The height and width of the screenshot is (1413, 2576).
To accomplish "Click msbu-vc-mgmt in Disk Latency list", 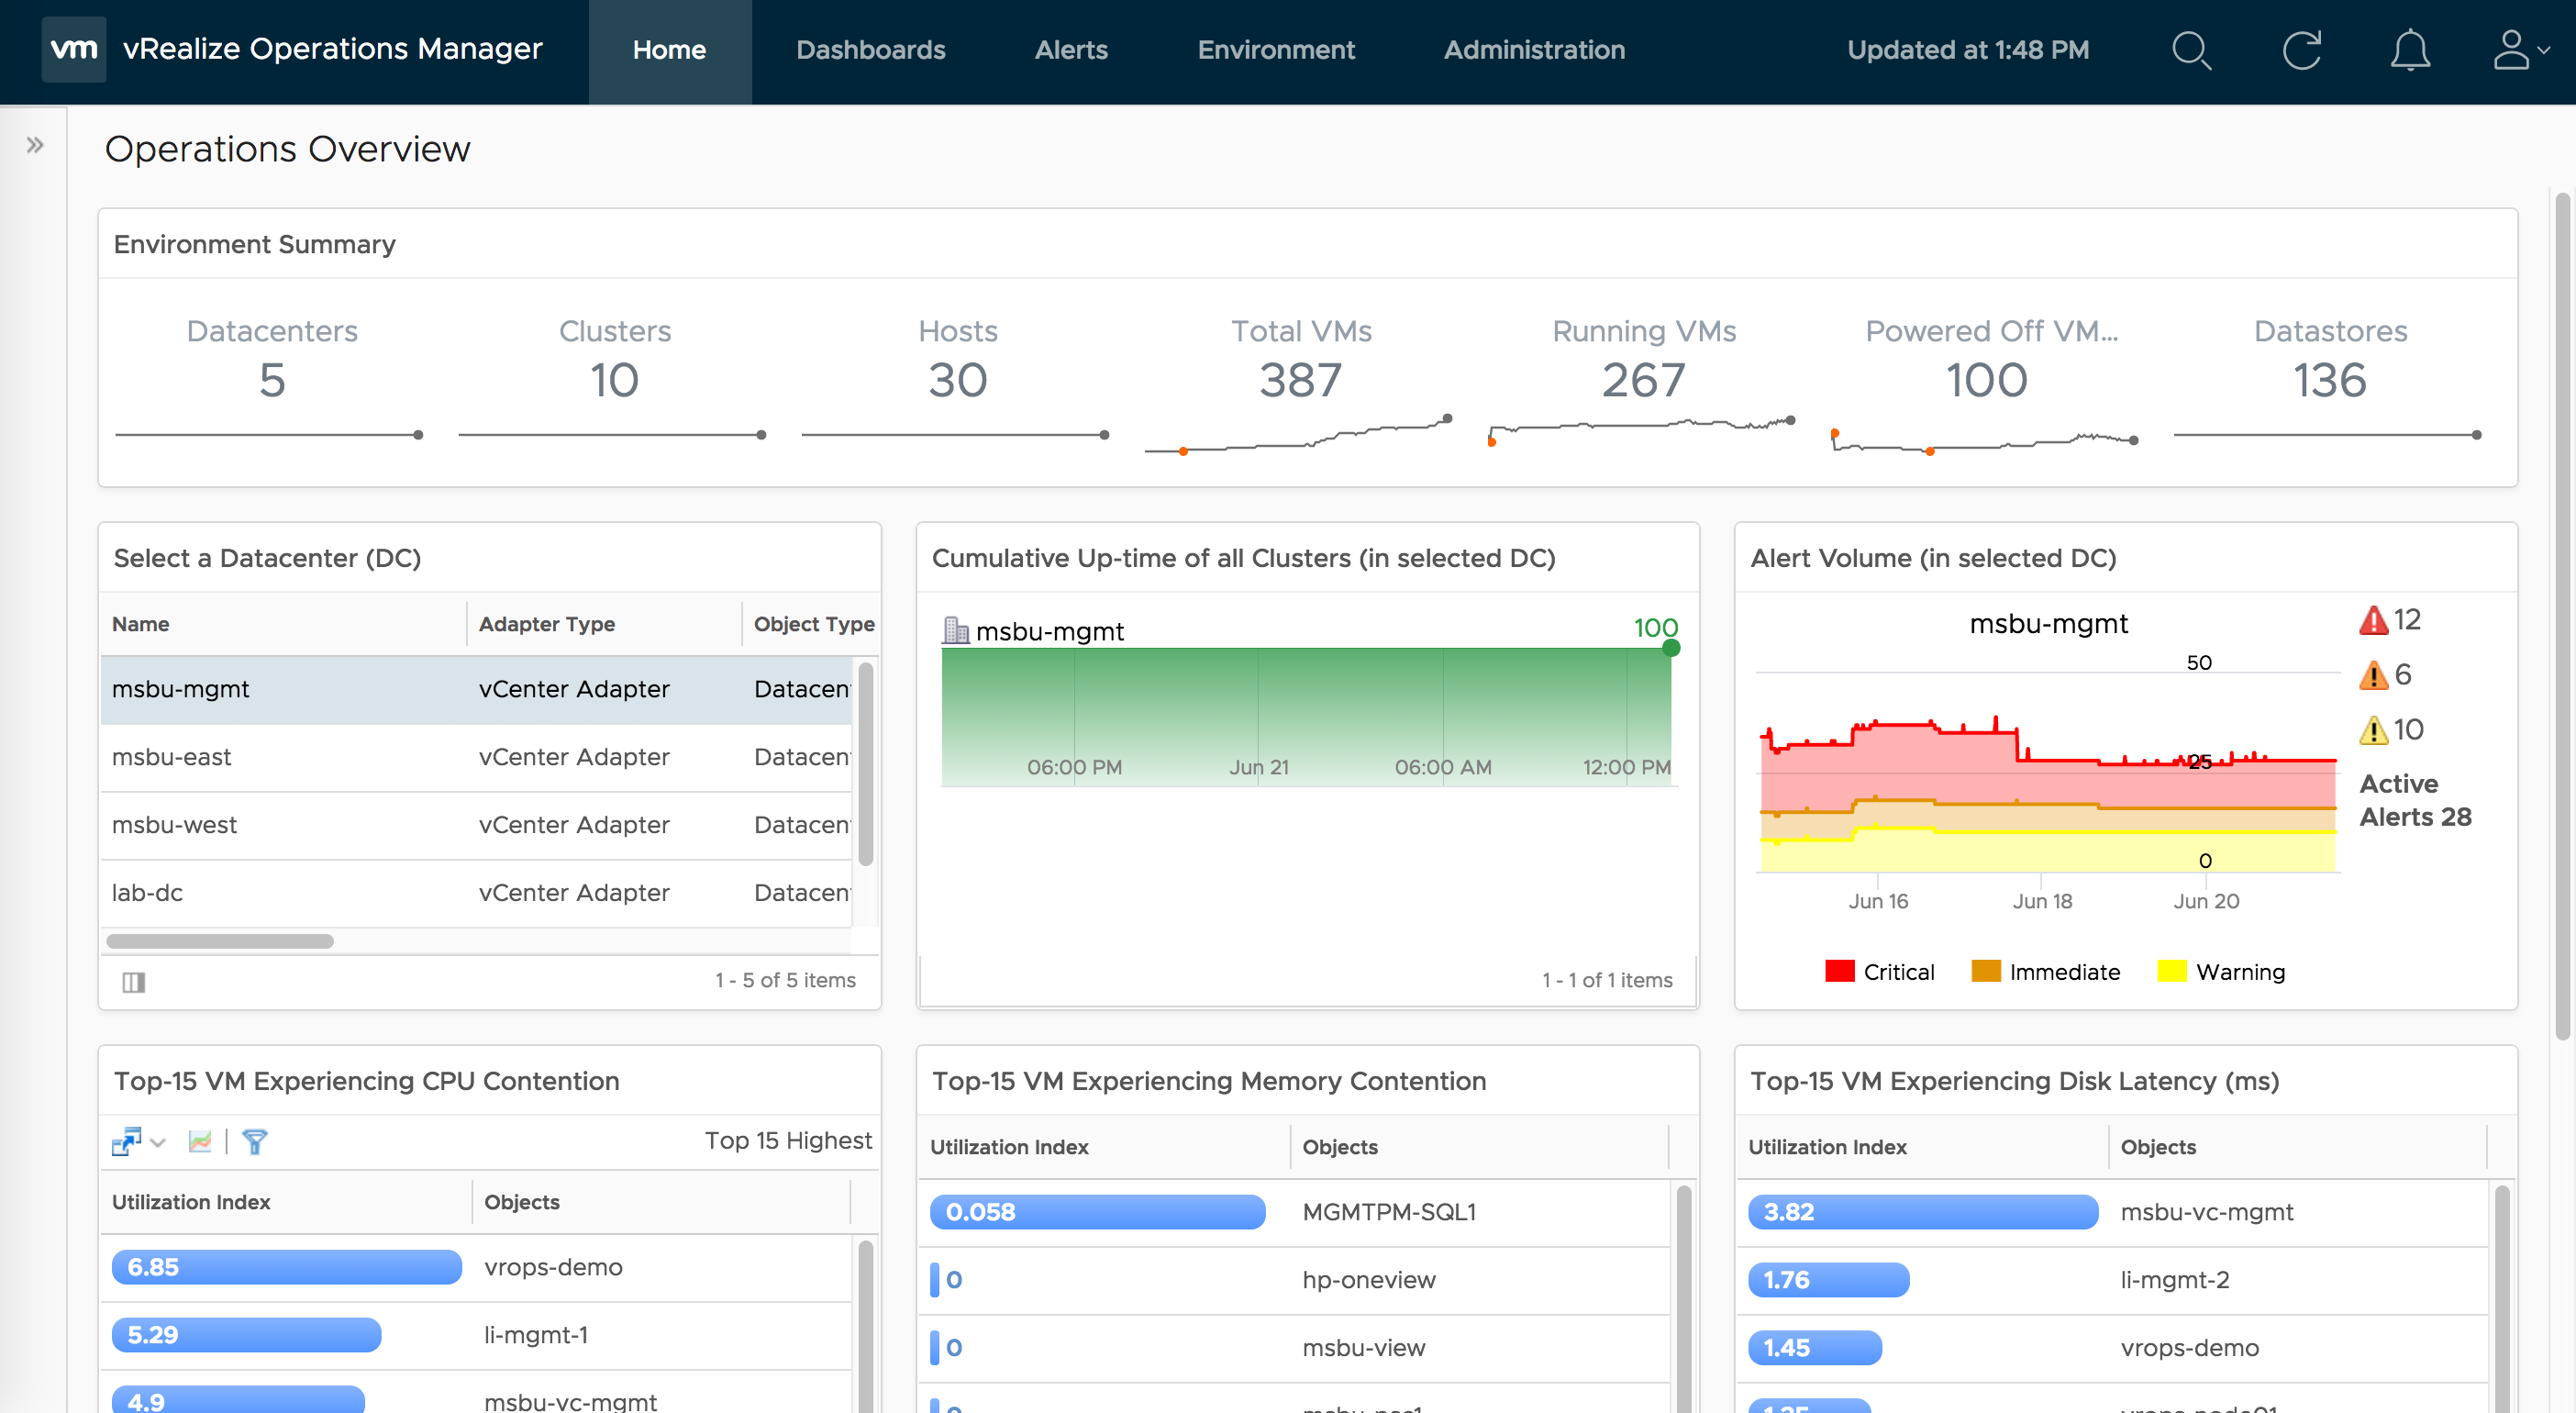I will tap(2206, 1212).
